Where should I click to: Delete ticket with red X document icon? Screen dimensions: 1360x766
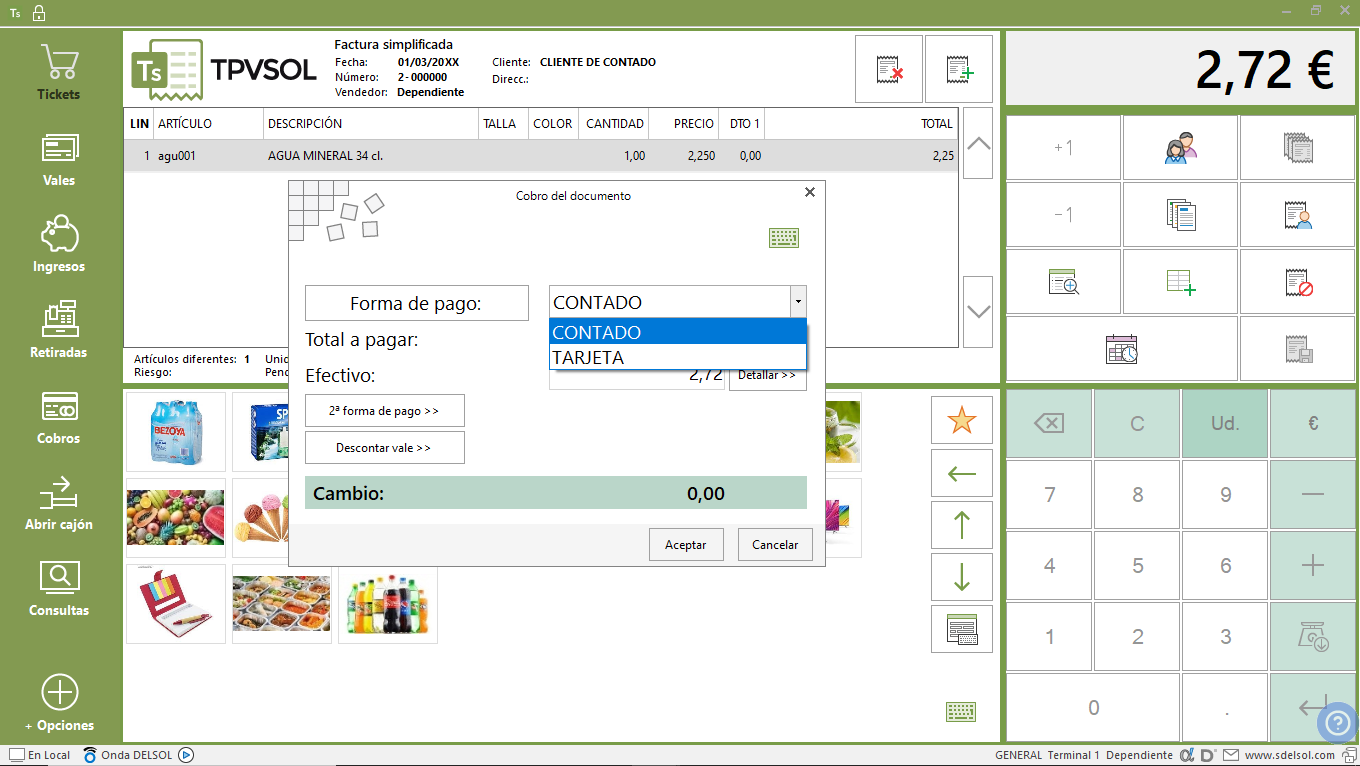(889, 69)
